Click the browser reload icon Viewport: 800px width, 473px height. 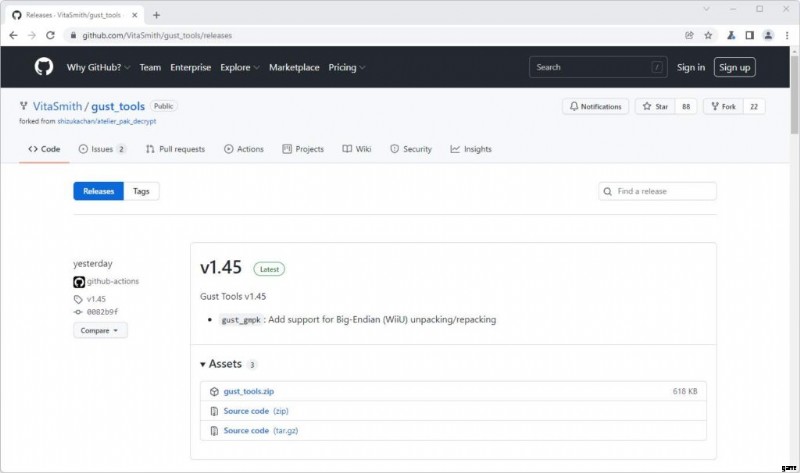50,35
